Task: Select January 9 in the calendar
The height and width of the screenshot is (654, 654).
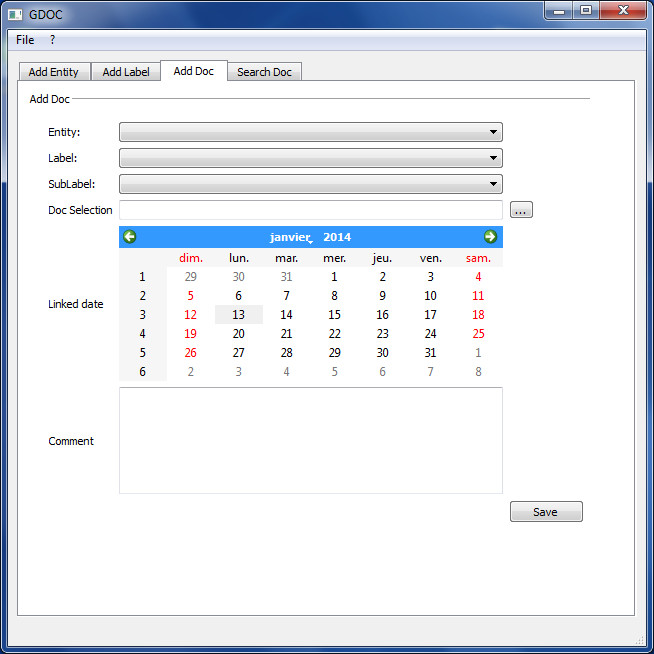Action: [382, 296]
